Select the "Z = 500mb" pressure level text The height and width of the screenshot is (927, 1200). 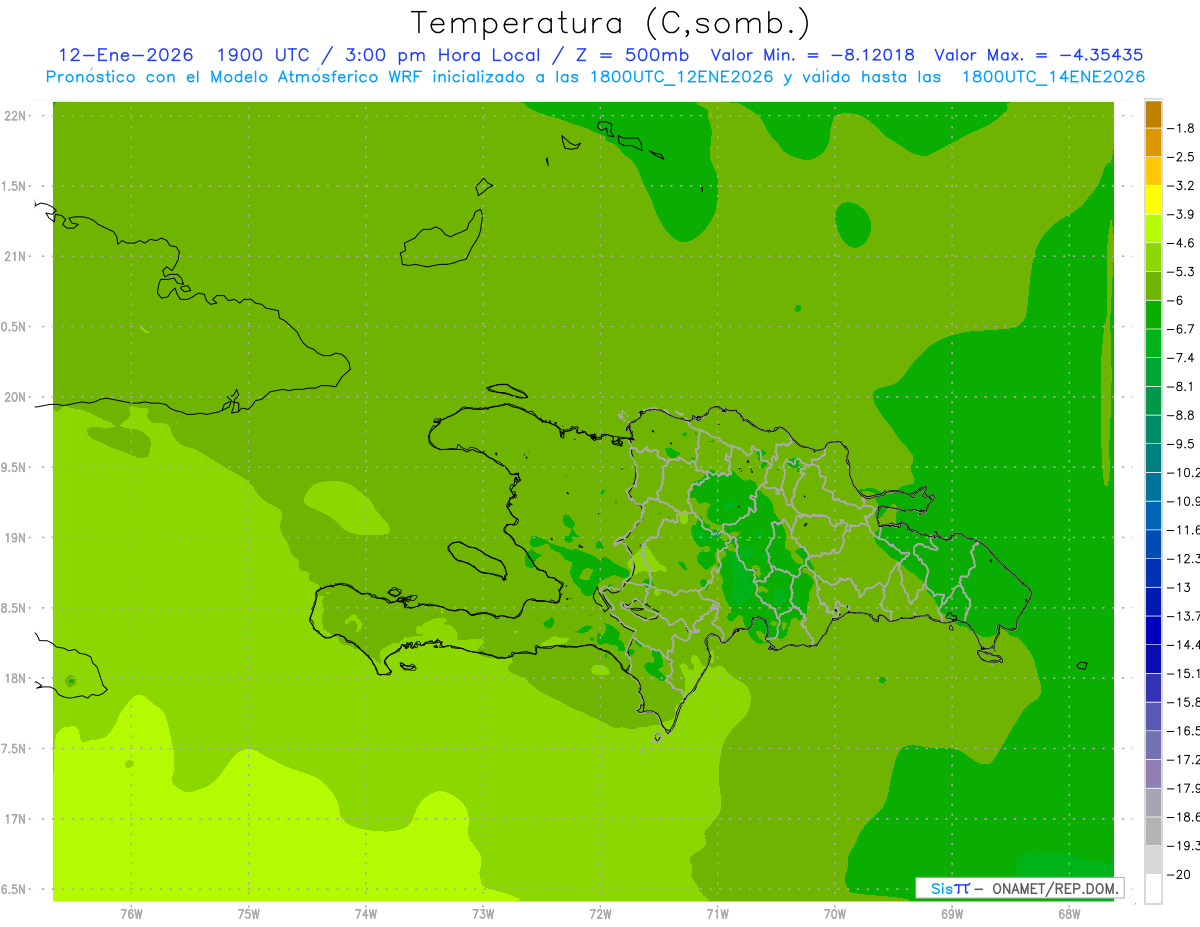coord(629,55)
